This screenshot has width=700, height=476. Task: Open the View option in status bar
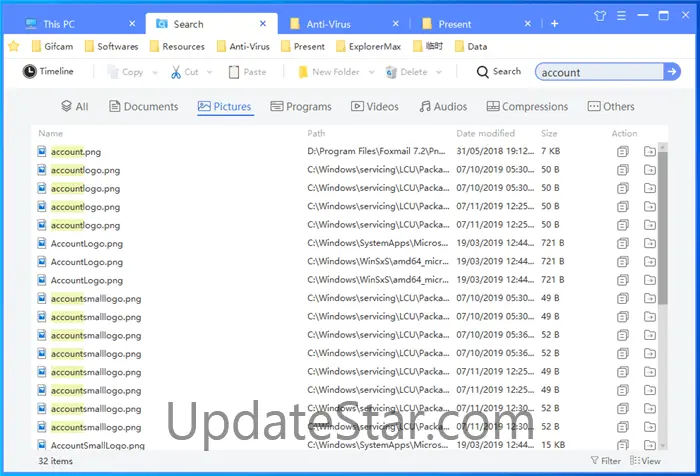click(645, 461)
